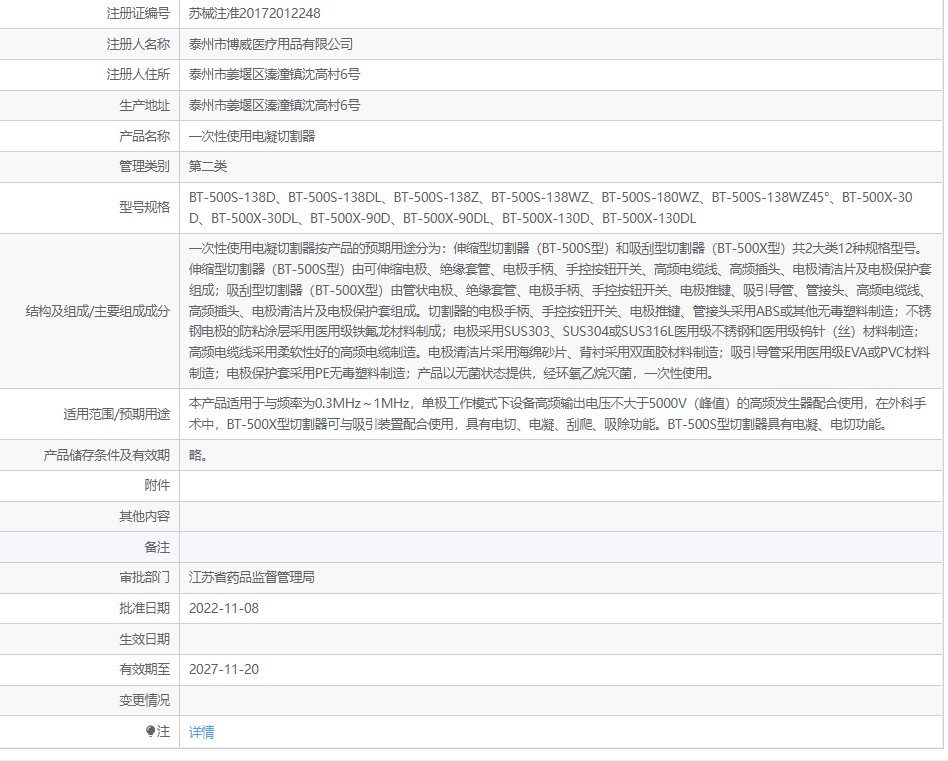Click the 审批部门 label
Screen dimensions: 948x761
(x=144, y=577)
